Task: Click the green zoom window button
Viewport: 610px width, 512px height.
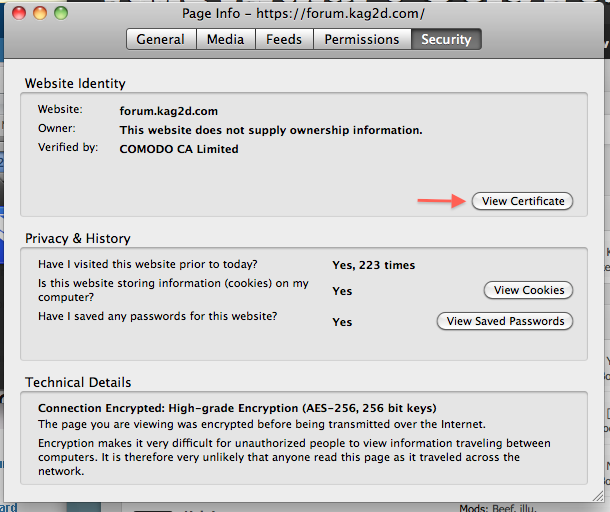Action: tap(61, 14)
